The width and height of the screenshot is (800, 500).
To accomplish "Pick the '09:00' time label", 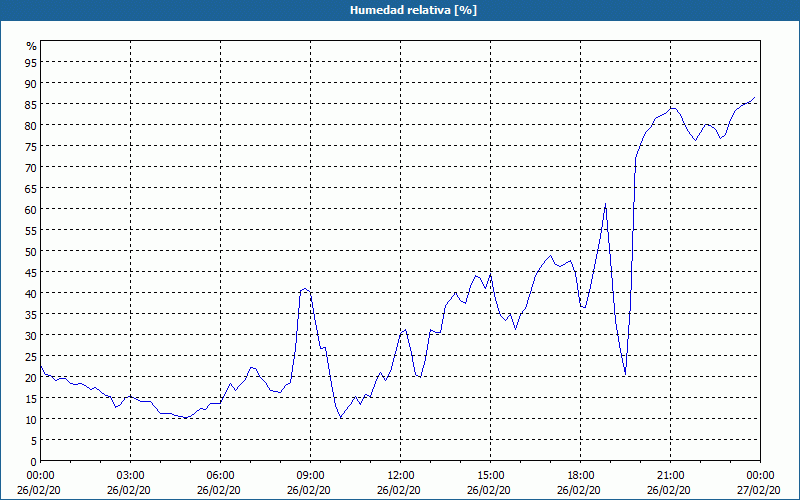I will (x=311, y=476).
